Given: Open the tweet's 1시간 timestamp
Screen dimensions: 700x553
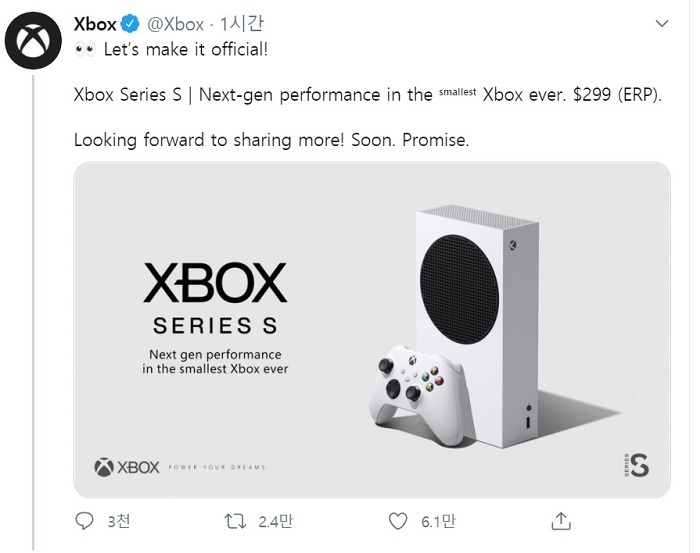Looking at the screenshot, I should [239, 24].
